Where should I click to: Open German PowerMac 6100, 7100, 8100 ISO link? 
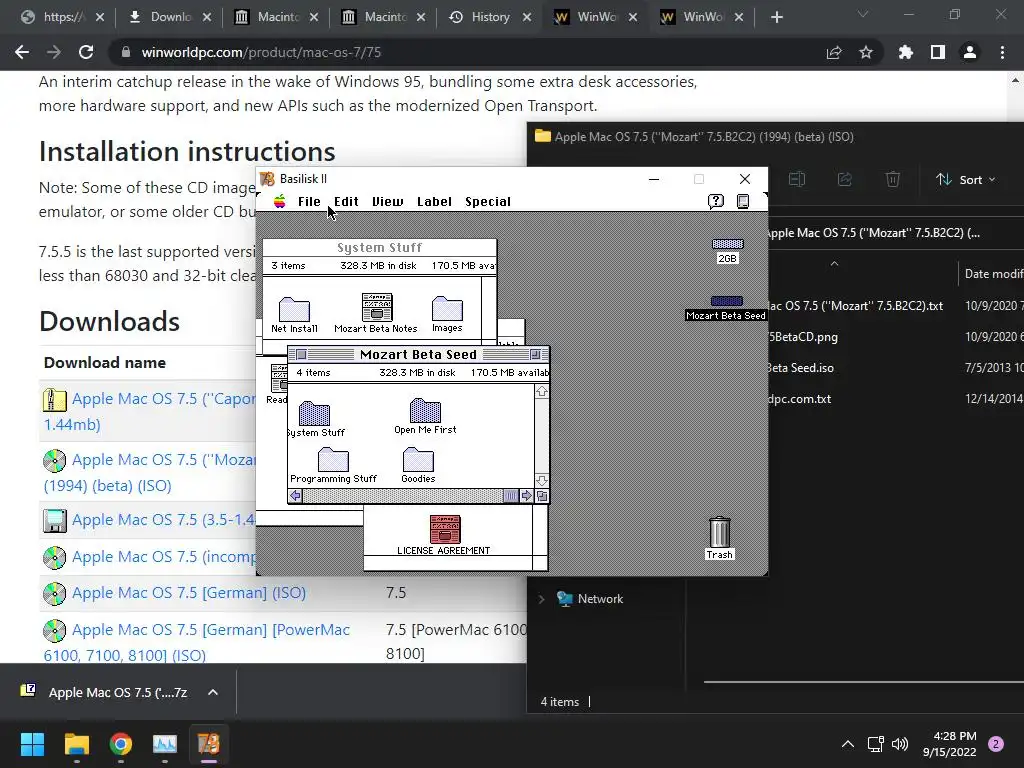[197, 643]
